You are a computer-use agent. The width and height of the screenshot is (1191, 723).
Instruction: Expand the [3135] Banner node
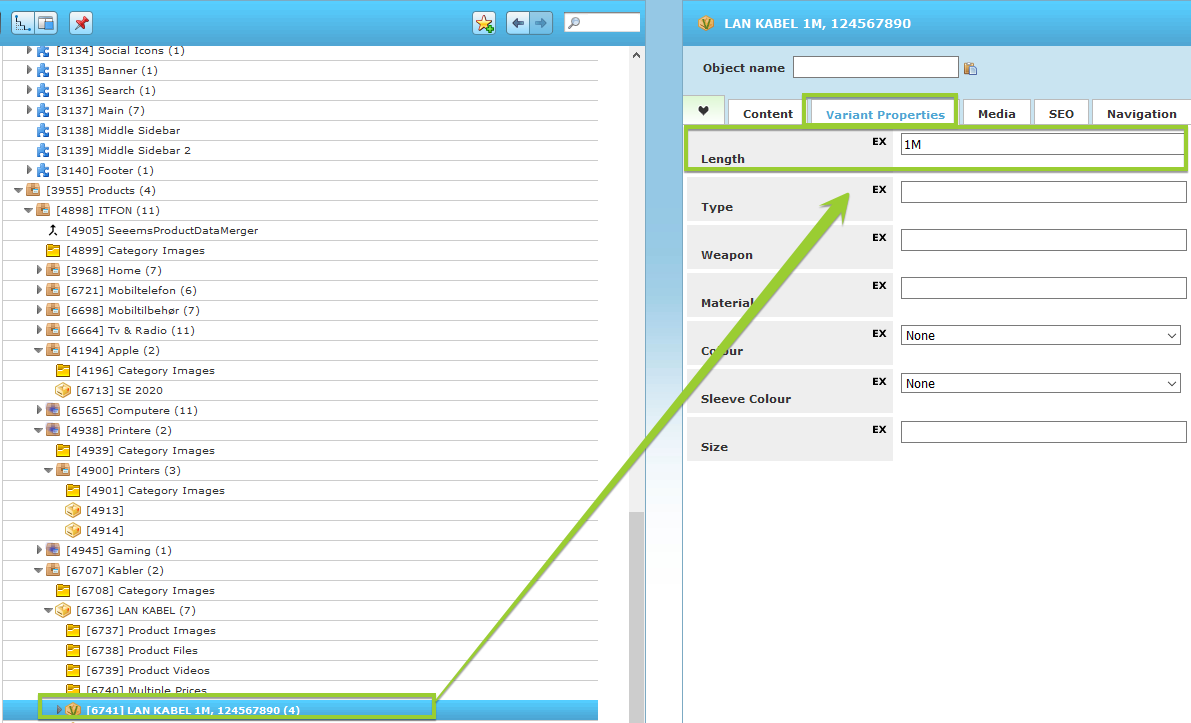[x=30, y=70]
